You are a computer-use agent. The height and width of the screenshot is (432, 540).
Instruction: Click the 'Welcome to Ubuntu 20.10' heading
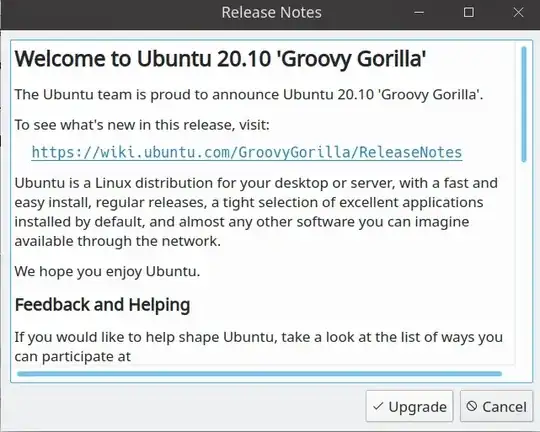coord(220,59)
